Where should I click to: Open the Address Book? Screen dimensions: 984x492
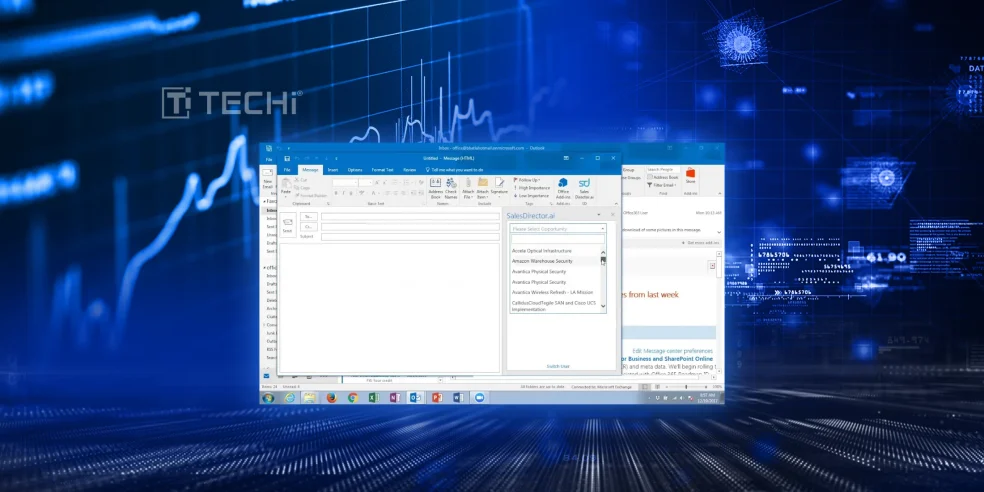click(435, 185)
